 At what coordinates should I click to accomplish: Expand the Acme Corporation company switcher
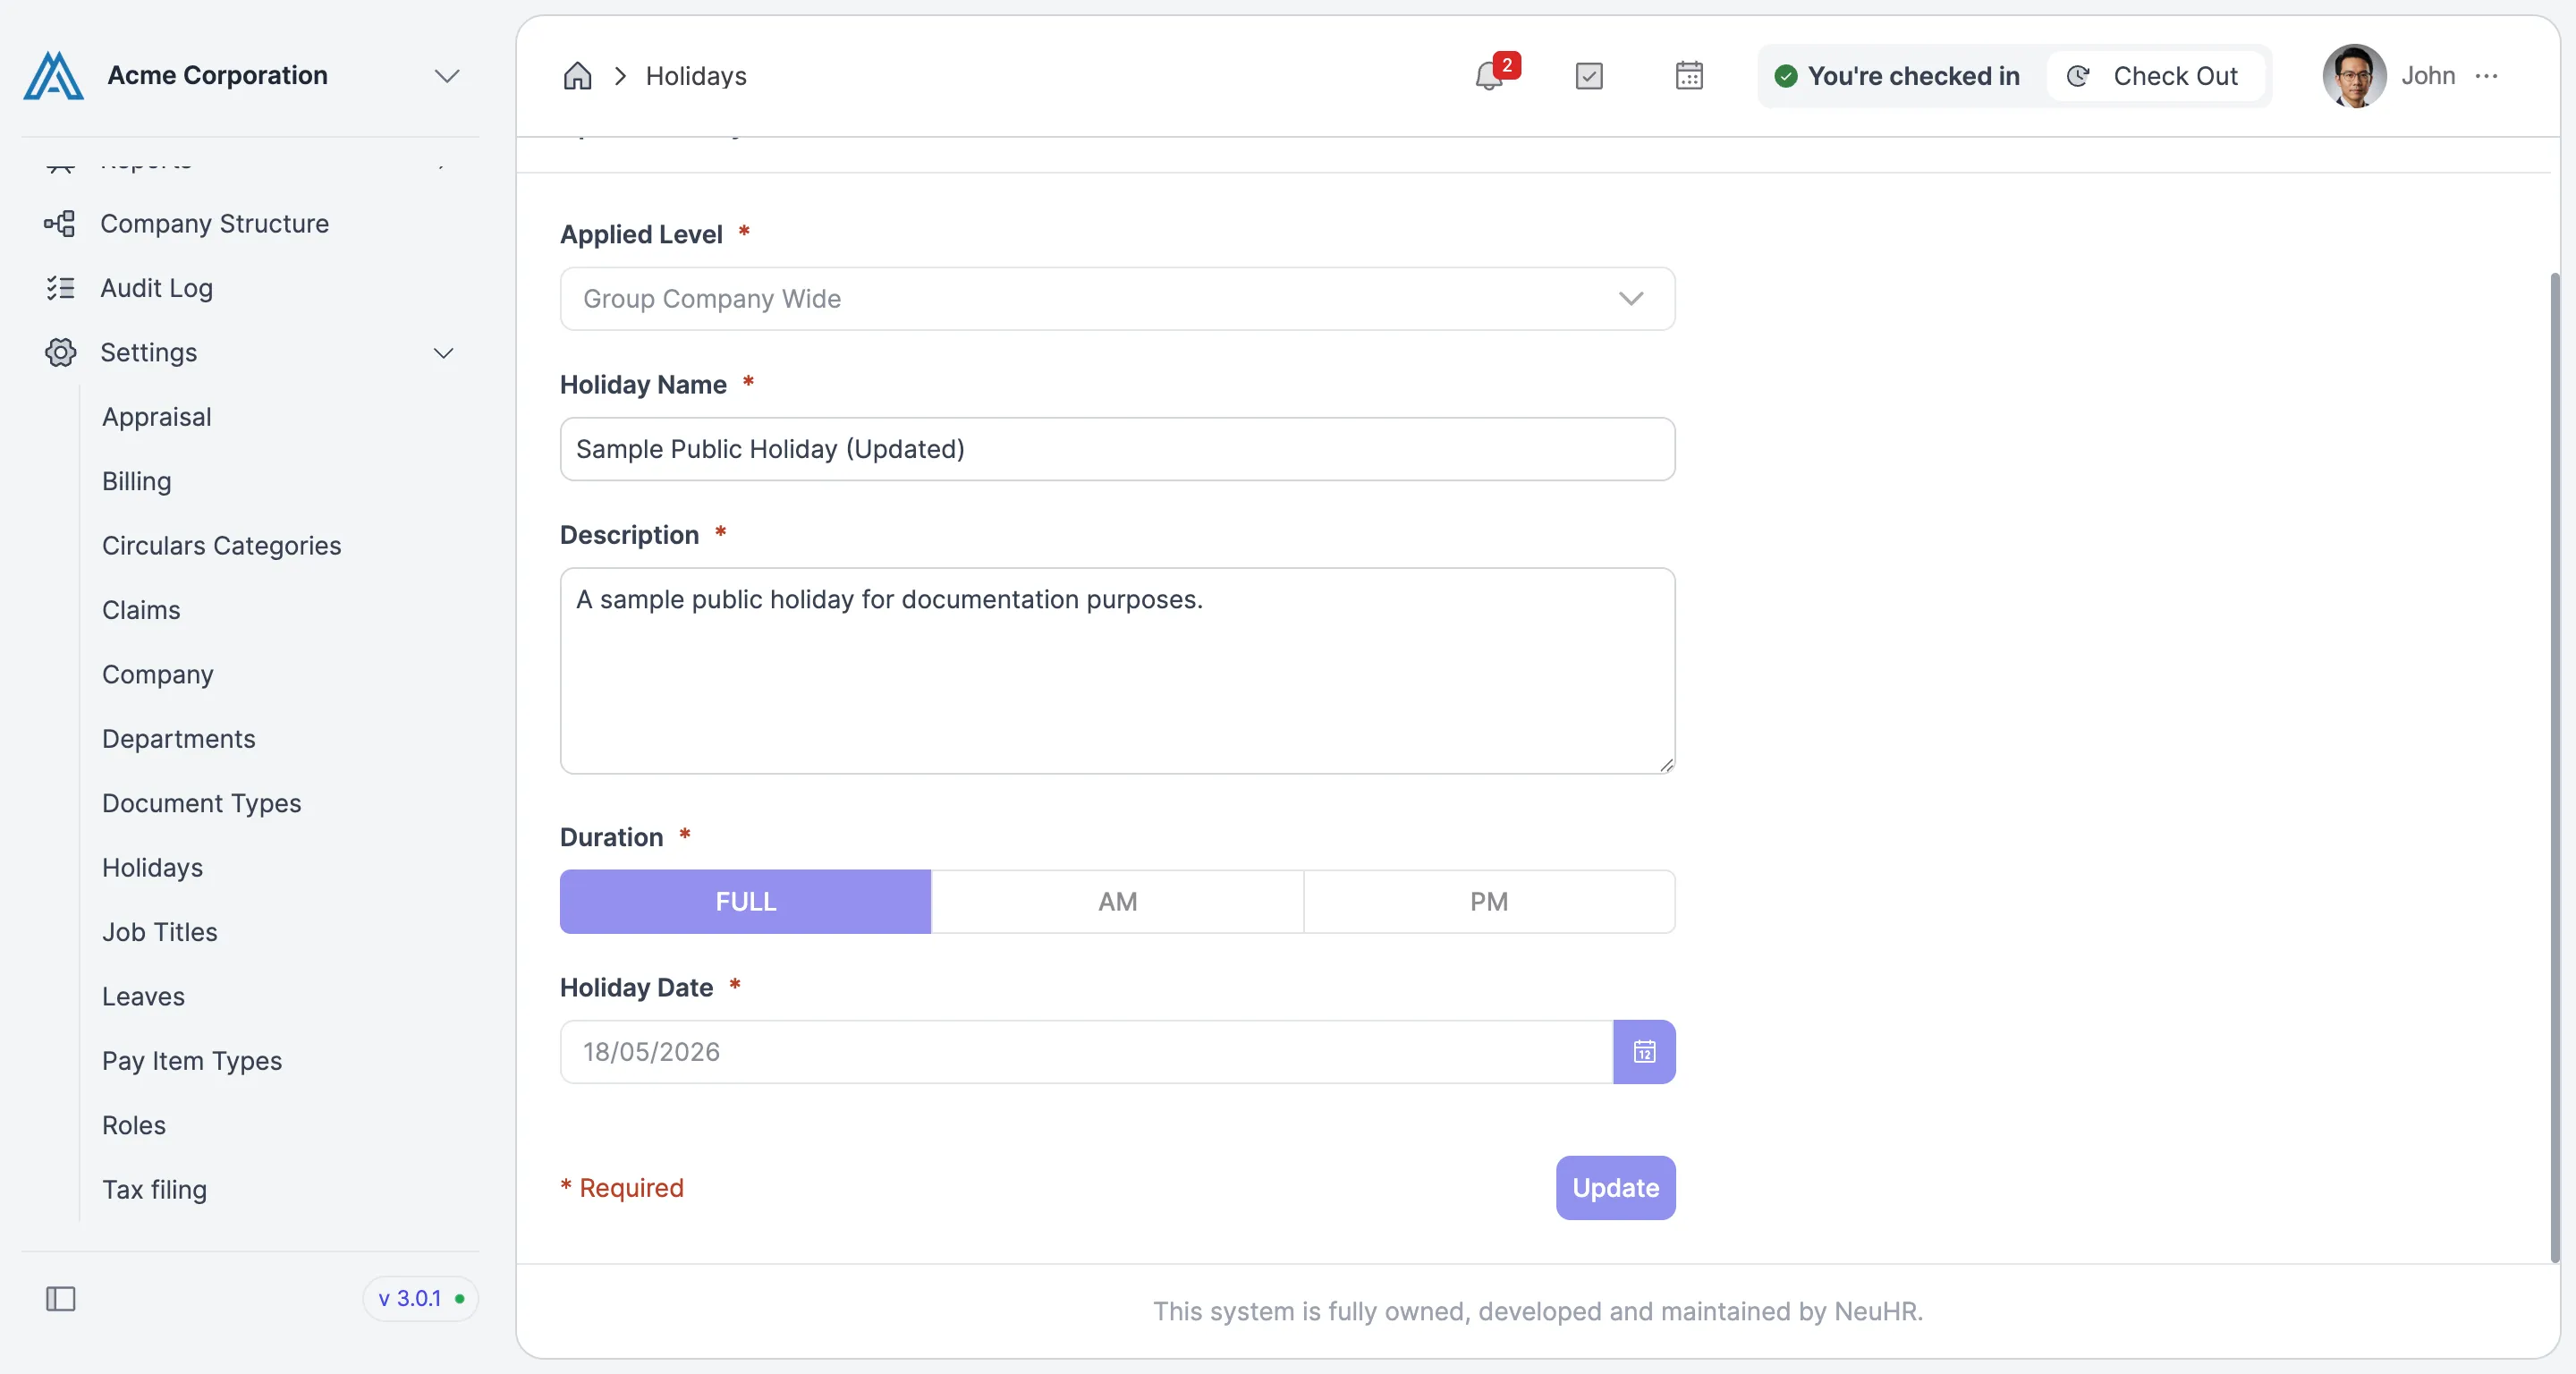click(446, 76)
